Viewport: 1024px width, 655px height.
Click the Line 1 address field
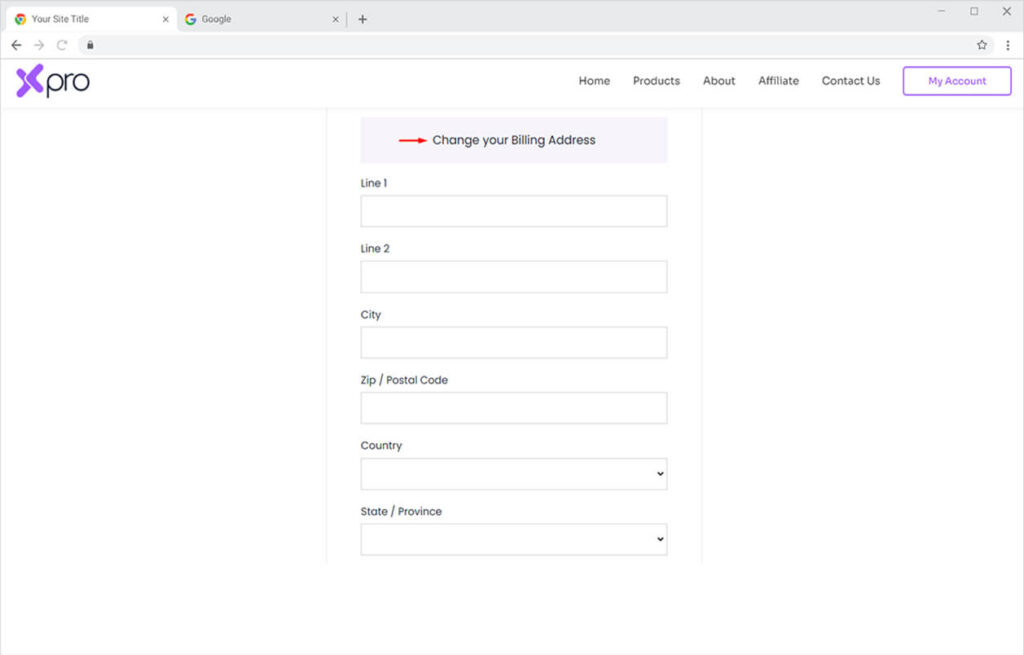[513, 211]
